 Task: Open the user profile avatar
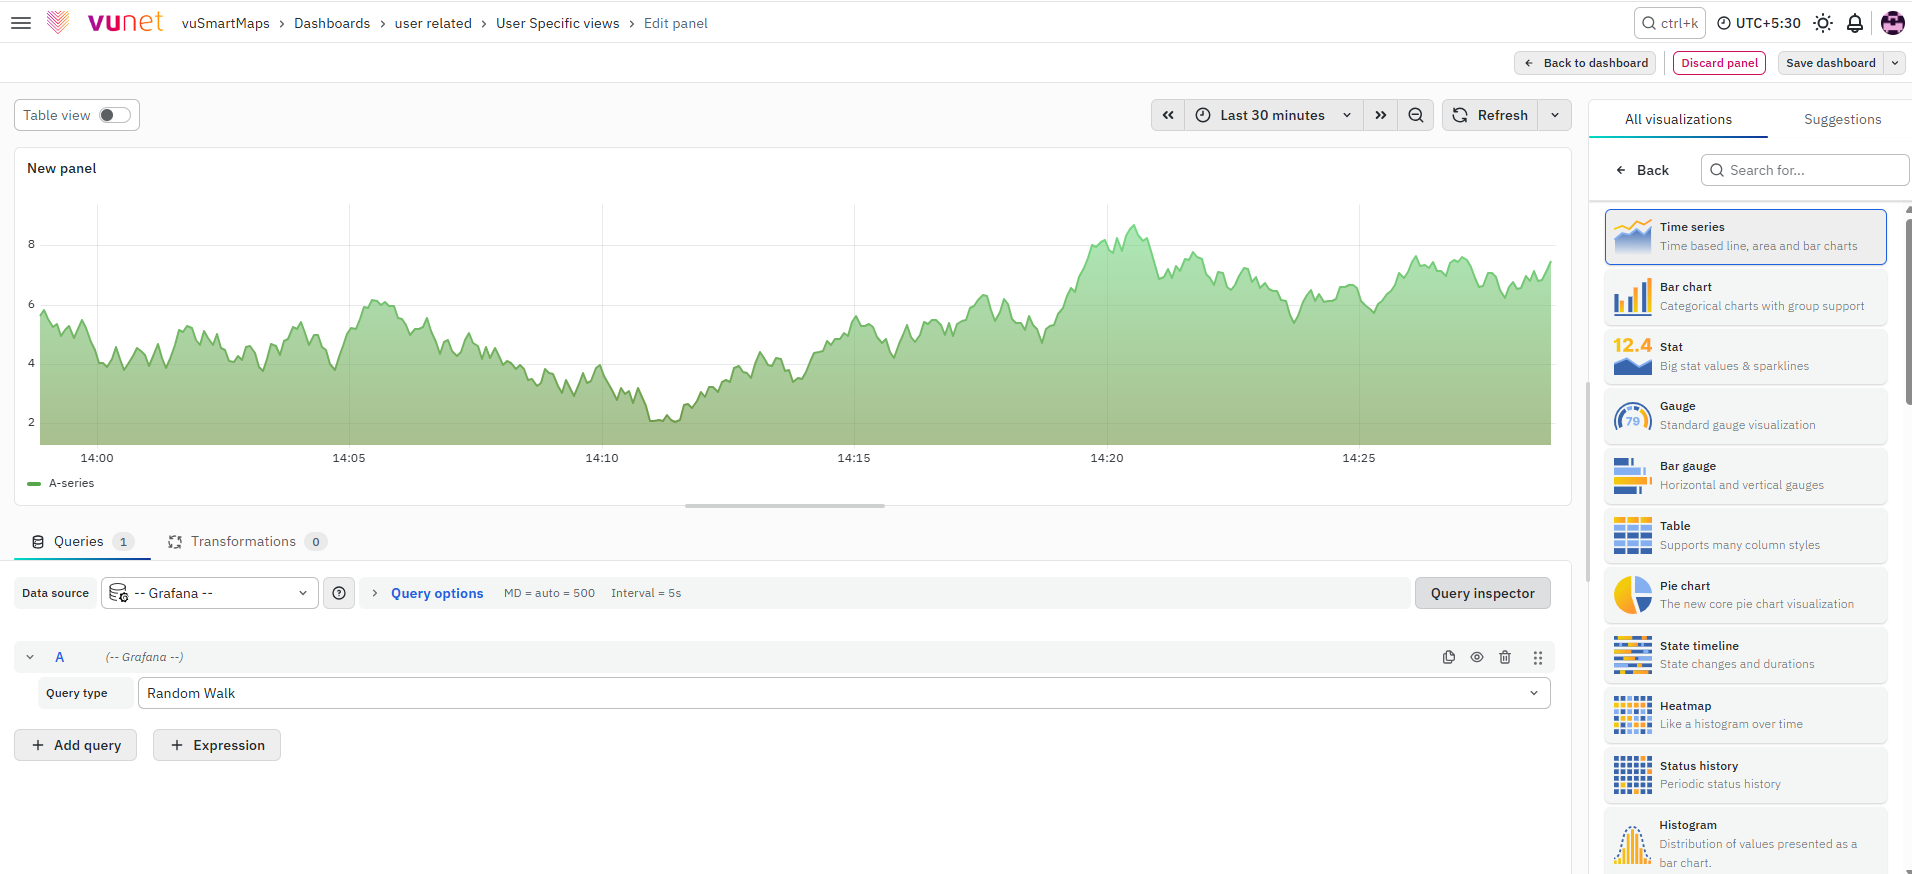point(1892,23)
